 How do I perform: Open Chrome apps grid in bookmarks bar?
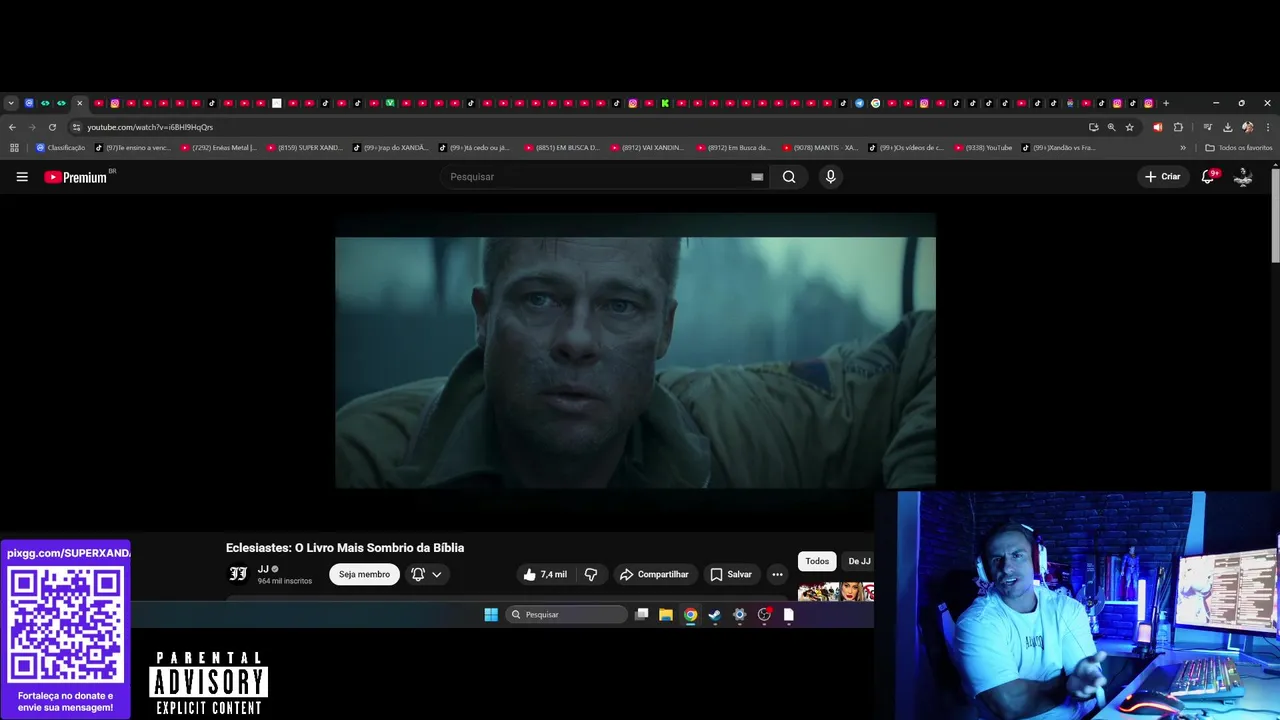14,148
